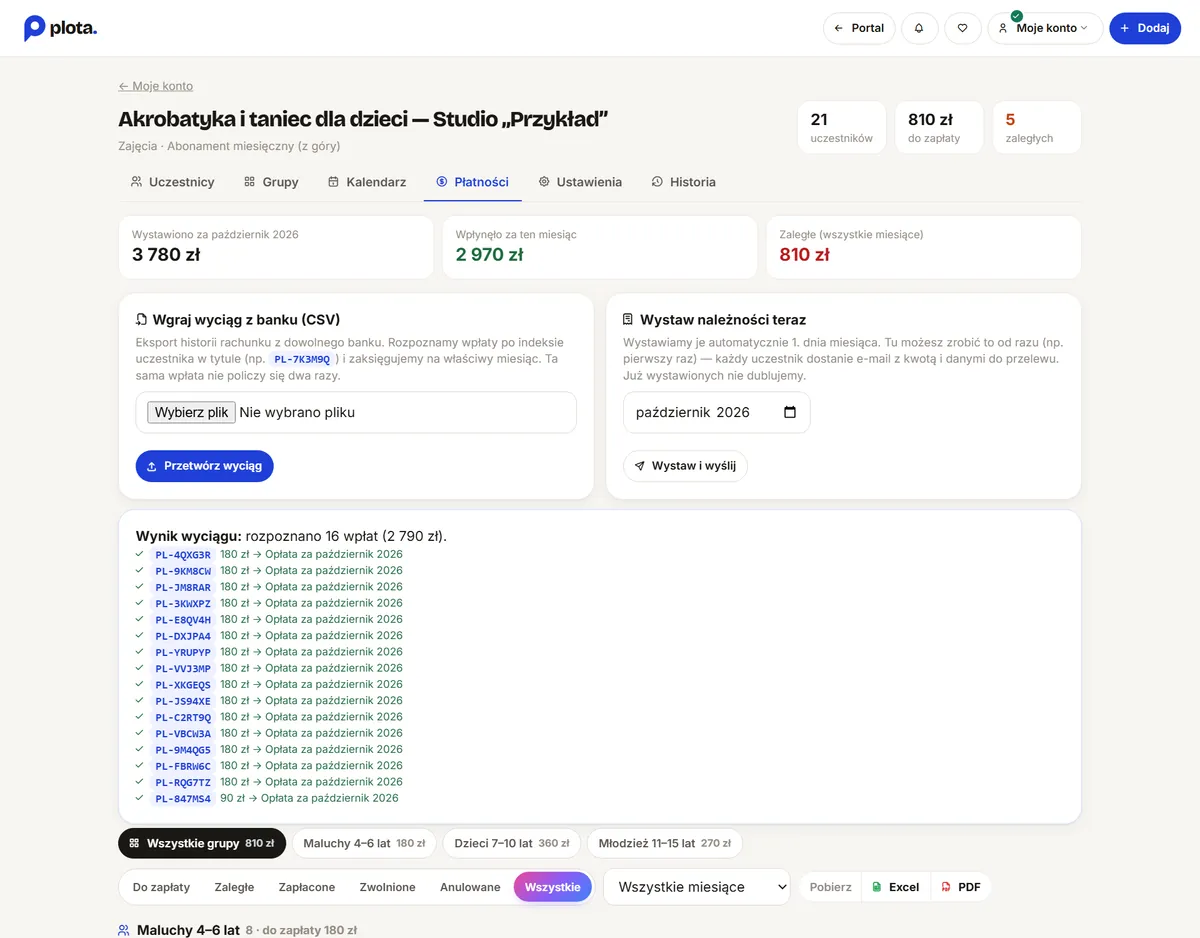
Task: Filter by Młodzież 11–15 lat group
Action: [x=665, y=843]
